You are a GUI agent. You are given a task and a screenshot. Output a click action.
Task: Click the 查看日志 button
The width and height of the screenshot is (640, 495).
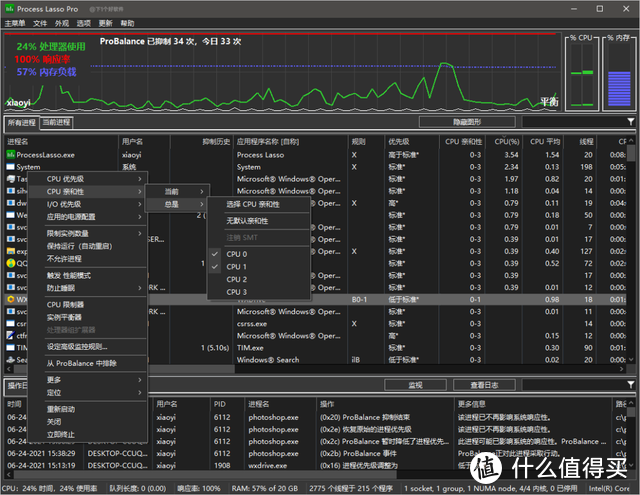click(484, 385)
